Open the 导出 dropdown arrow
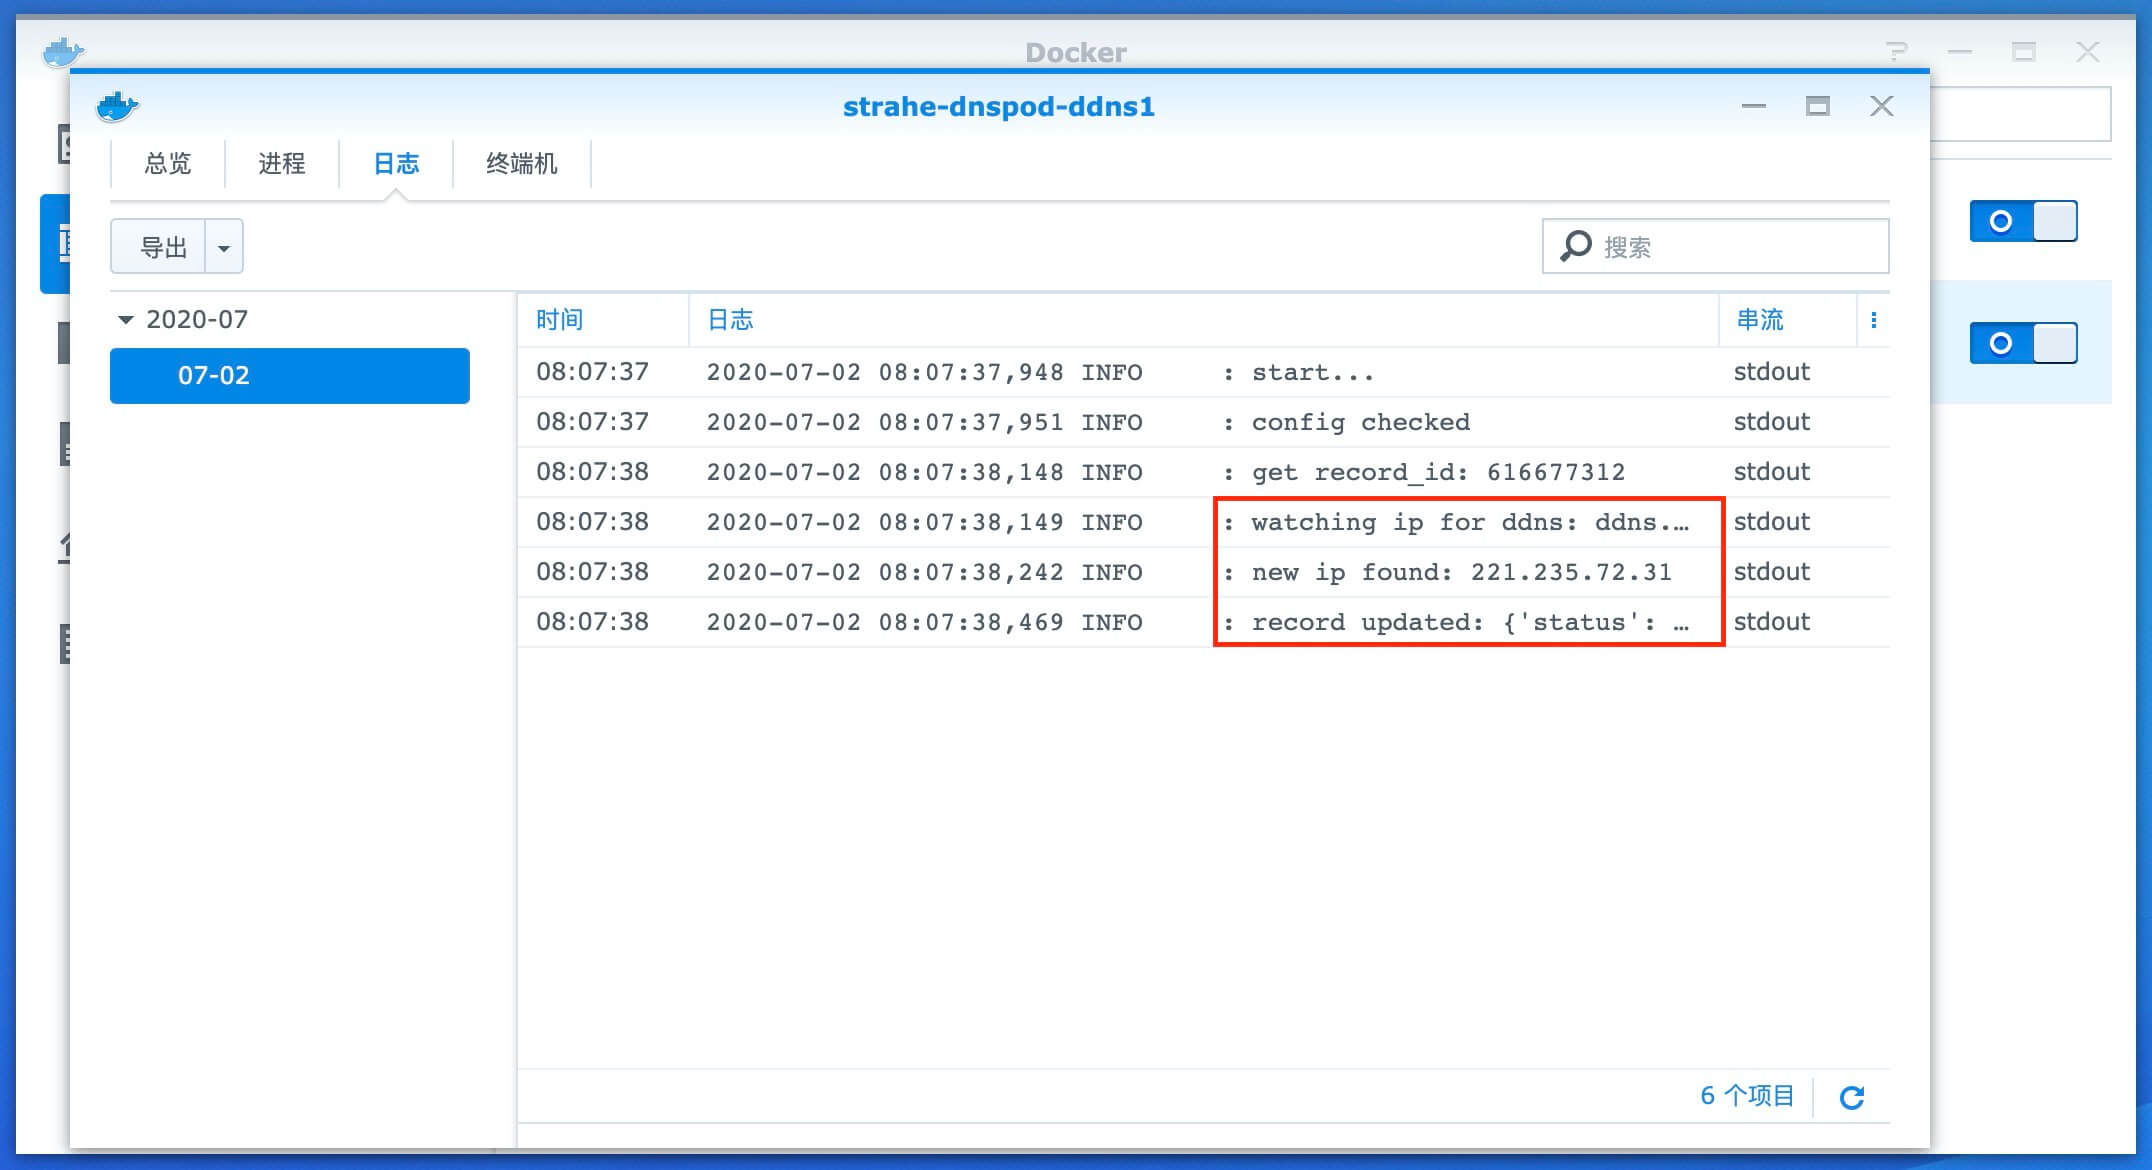The width and height of the screenshot is (2152, 1170). click(x=224, y=247)
